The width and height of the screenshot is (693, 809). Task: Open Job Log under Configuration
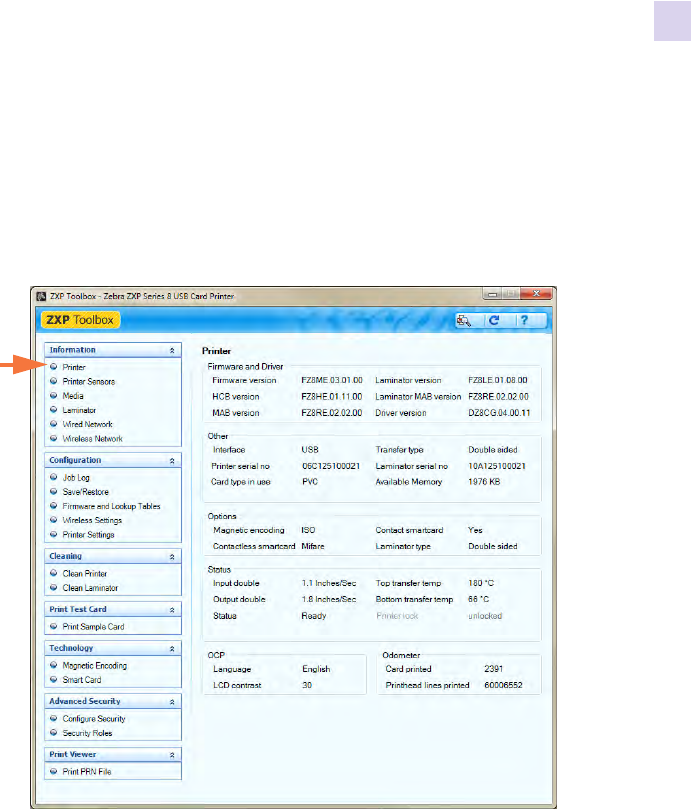76,478
